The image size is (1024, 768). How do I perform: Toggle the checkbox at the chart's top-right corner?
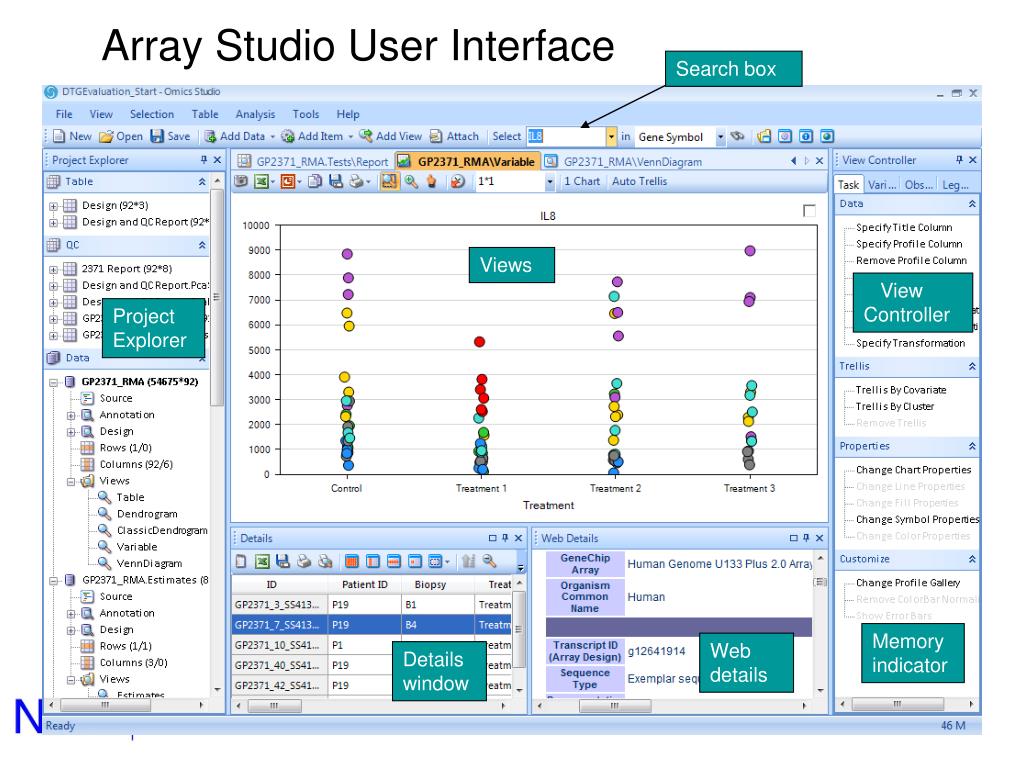pyautogui.click(x=809, y=210)
